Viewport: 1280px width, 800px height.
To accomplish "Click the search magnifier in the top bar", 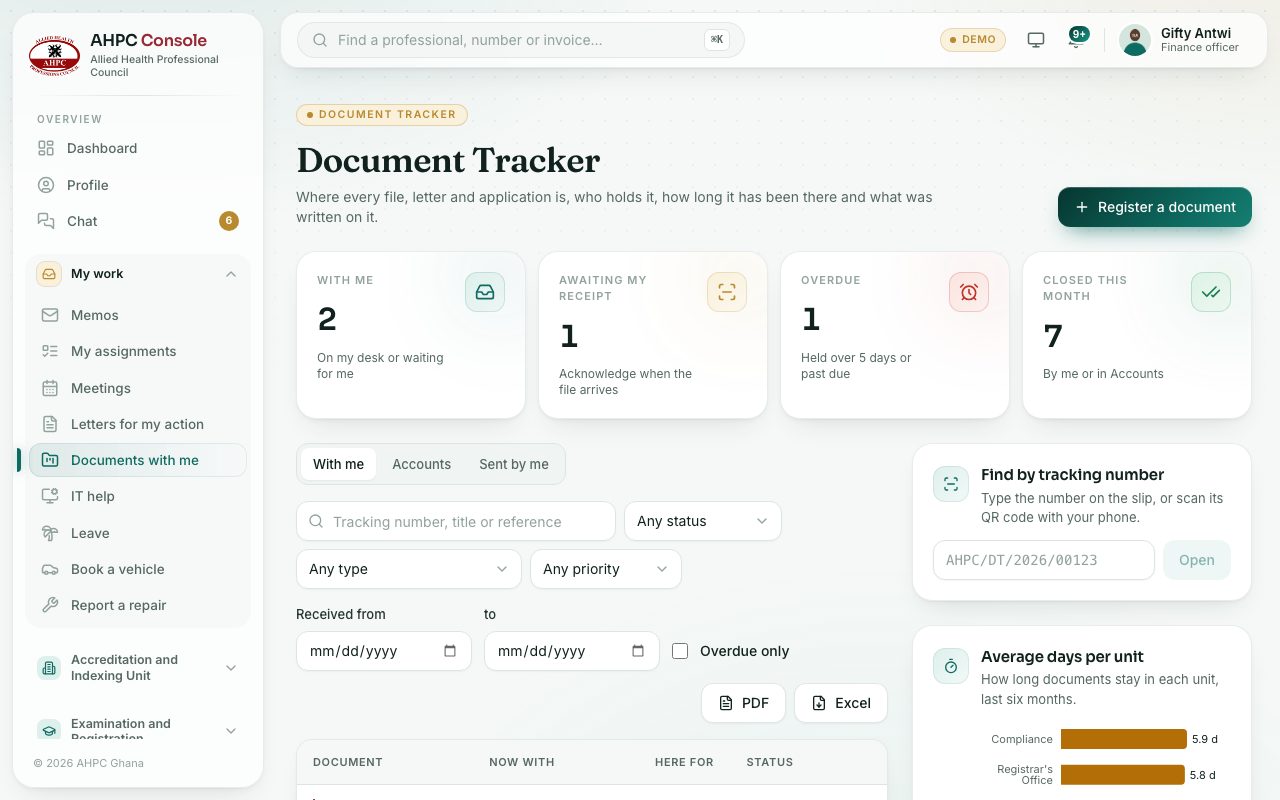I will pos(320,40).
